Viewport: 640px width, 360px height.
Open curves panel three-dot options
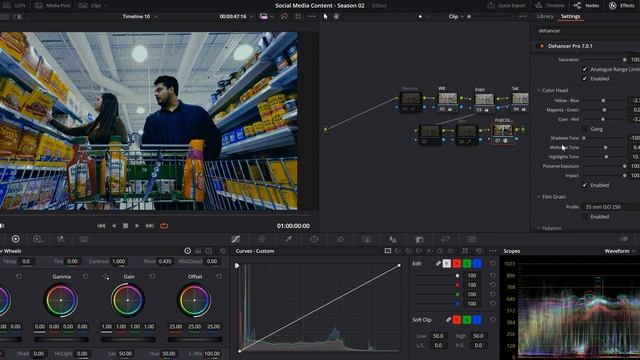coord(493,251)
